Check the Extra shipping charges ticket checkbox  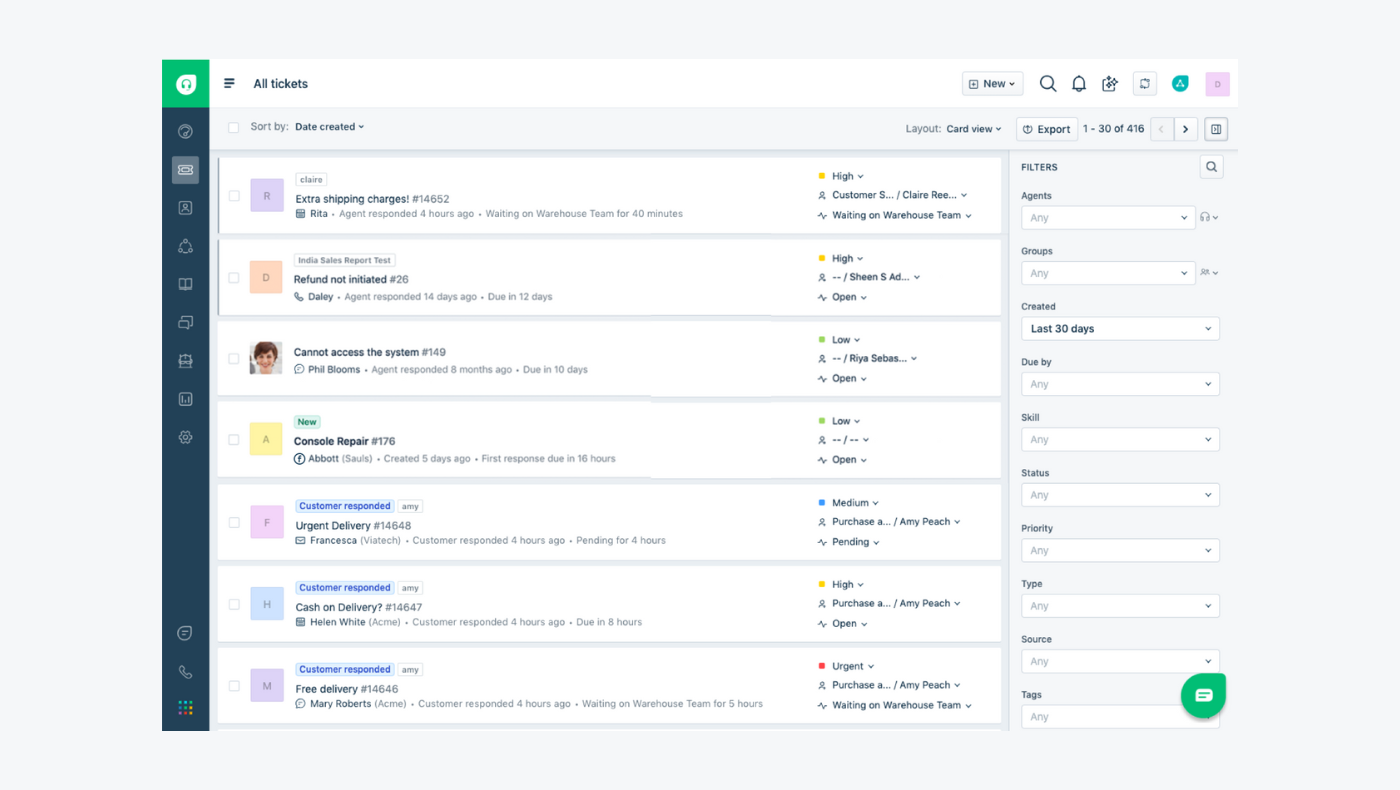pos(234,196)
